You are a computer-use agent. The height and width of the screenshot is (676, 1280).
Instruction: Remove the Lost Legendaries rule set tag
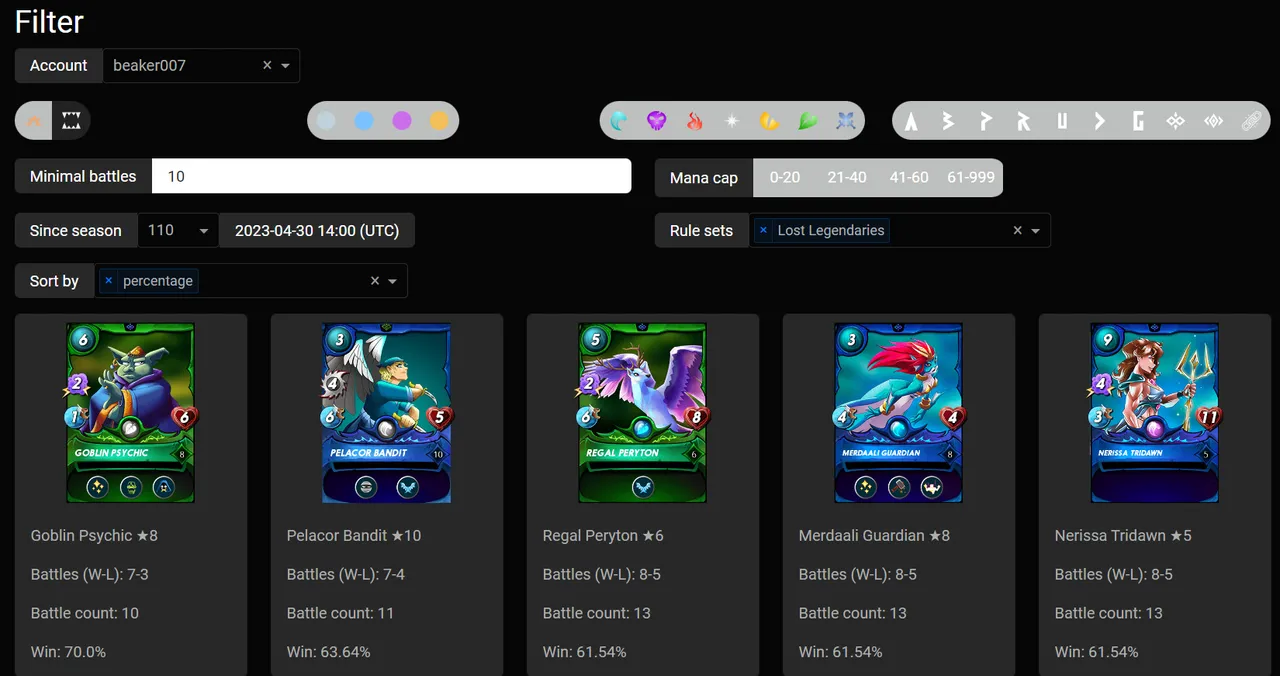tap(764, 230)
